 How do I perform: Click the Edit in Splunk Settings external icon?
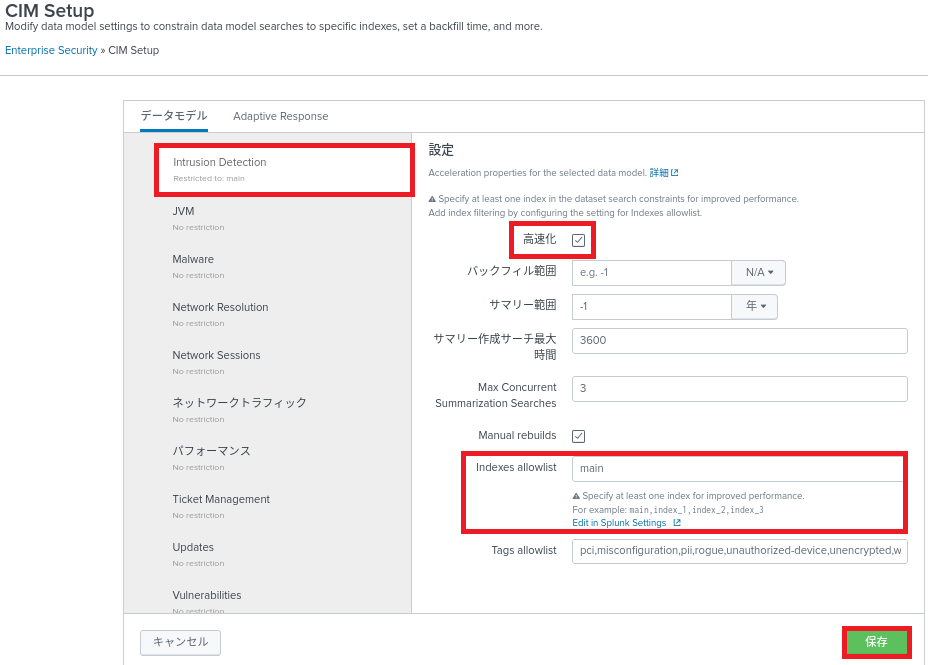click(x=677, y=523)
